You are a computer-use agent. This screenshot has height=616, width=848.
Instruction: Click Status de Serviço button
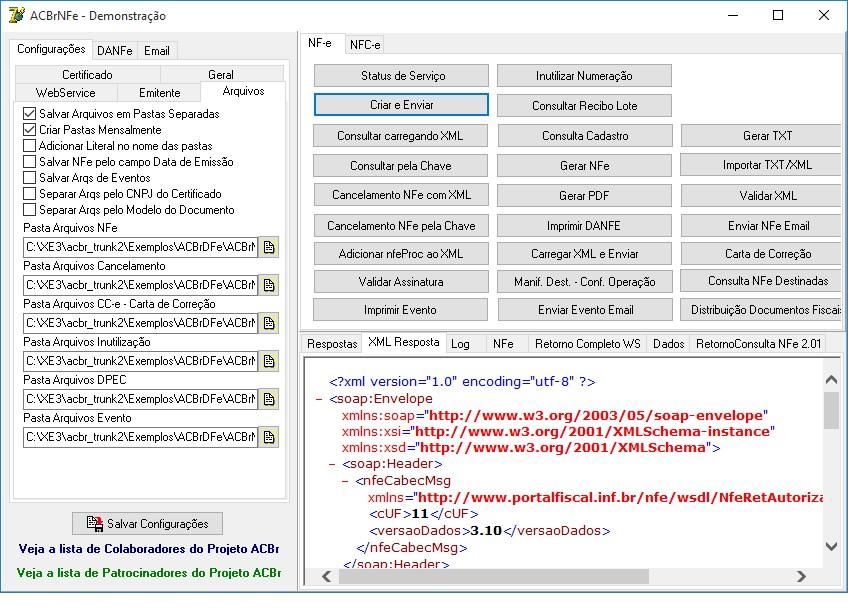click(401, 76)
